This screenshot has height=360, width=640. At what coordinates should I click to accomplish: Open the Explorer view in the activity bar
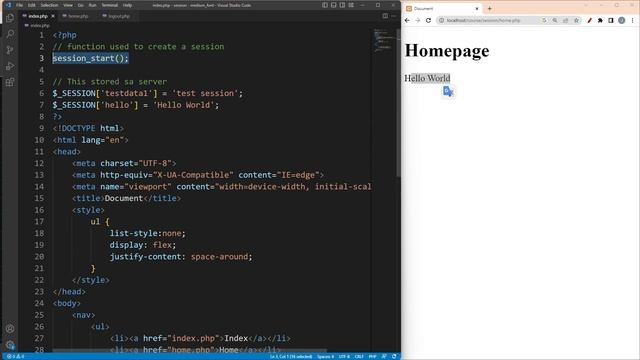tap(10, 18)
